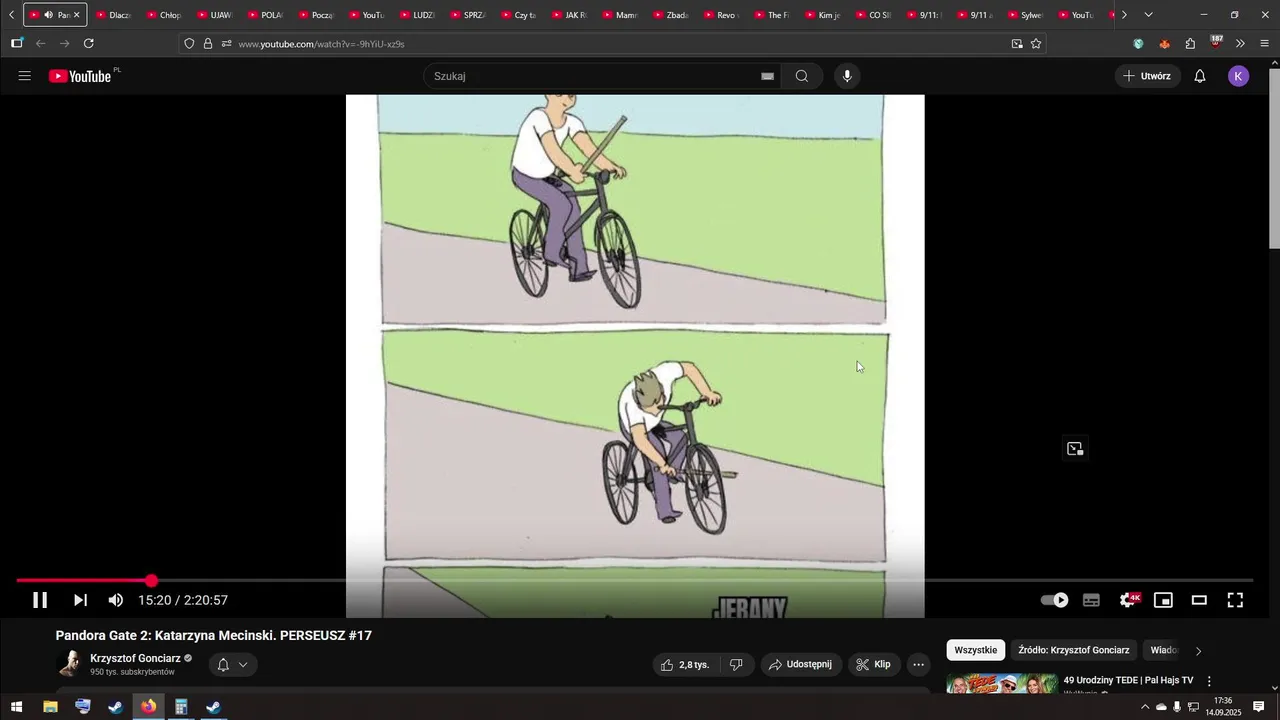Open Krzysztof Gonciarz channel name link

[x=135, y=658]
